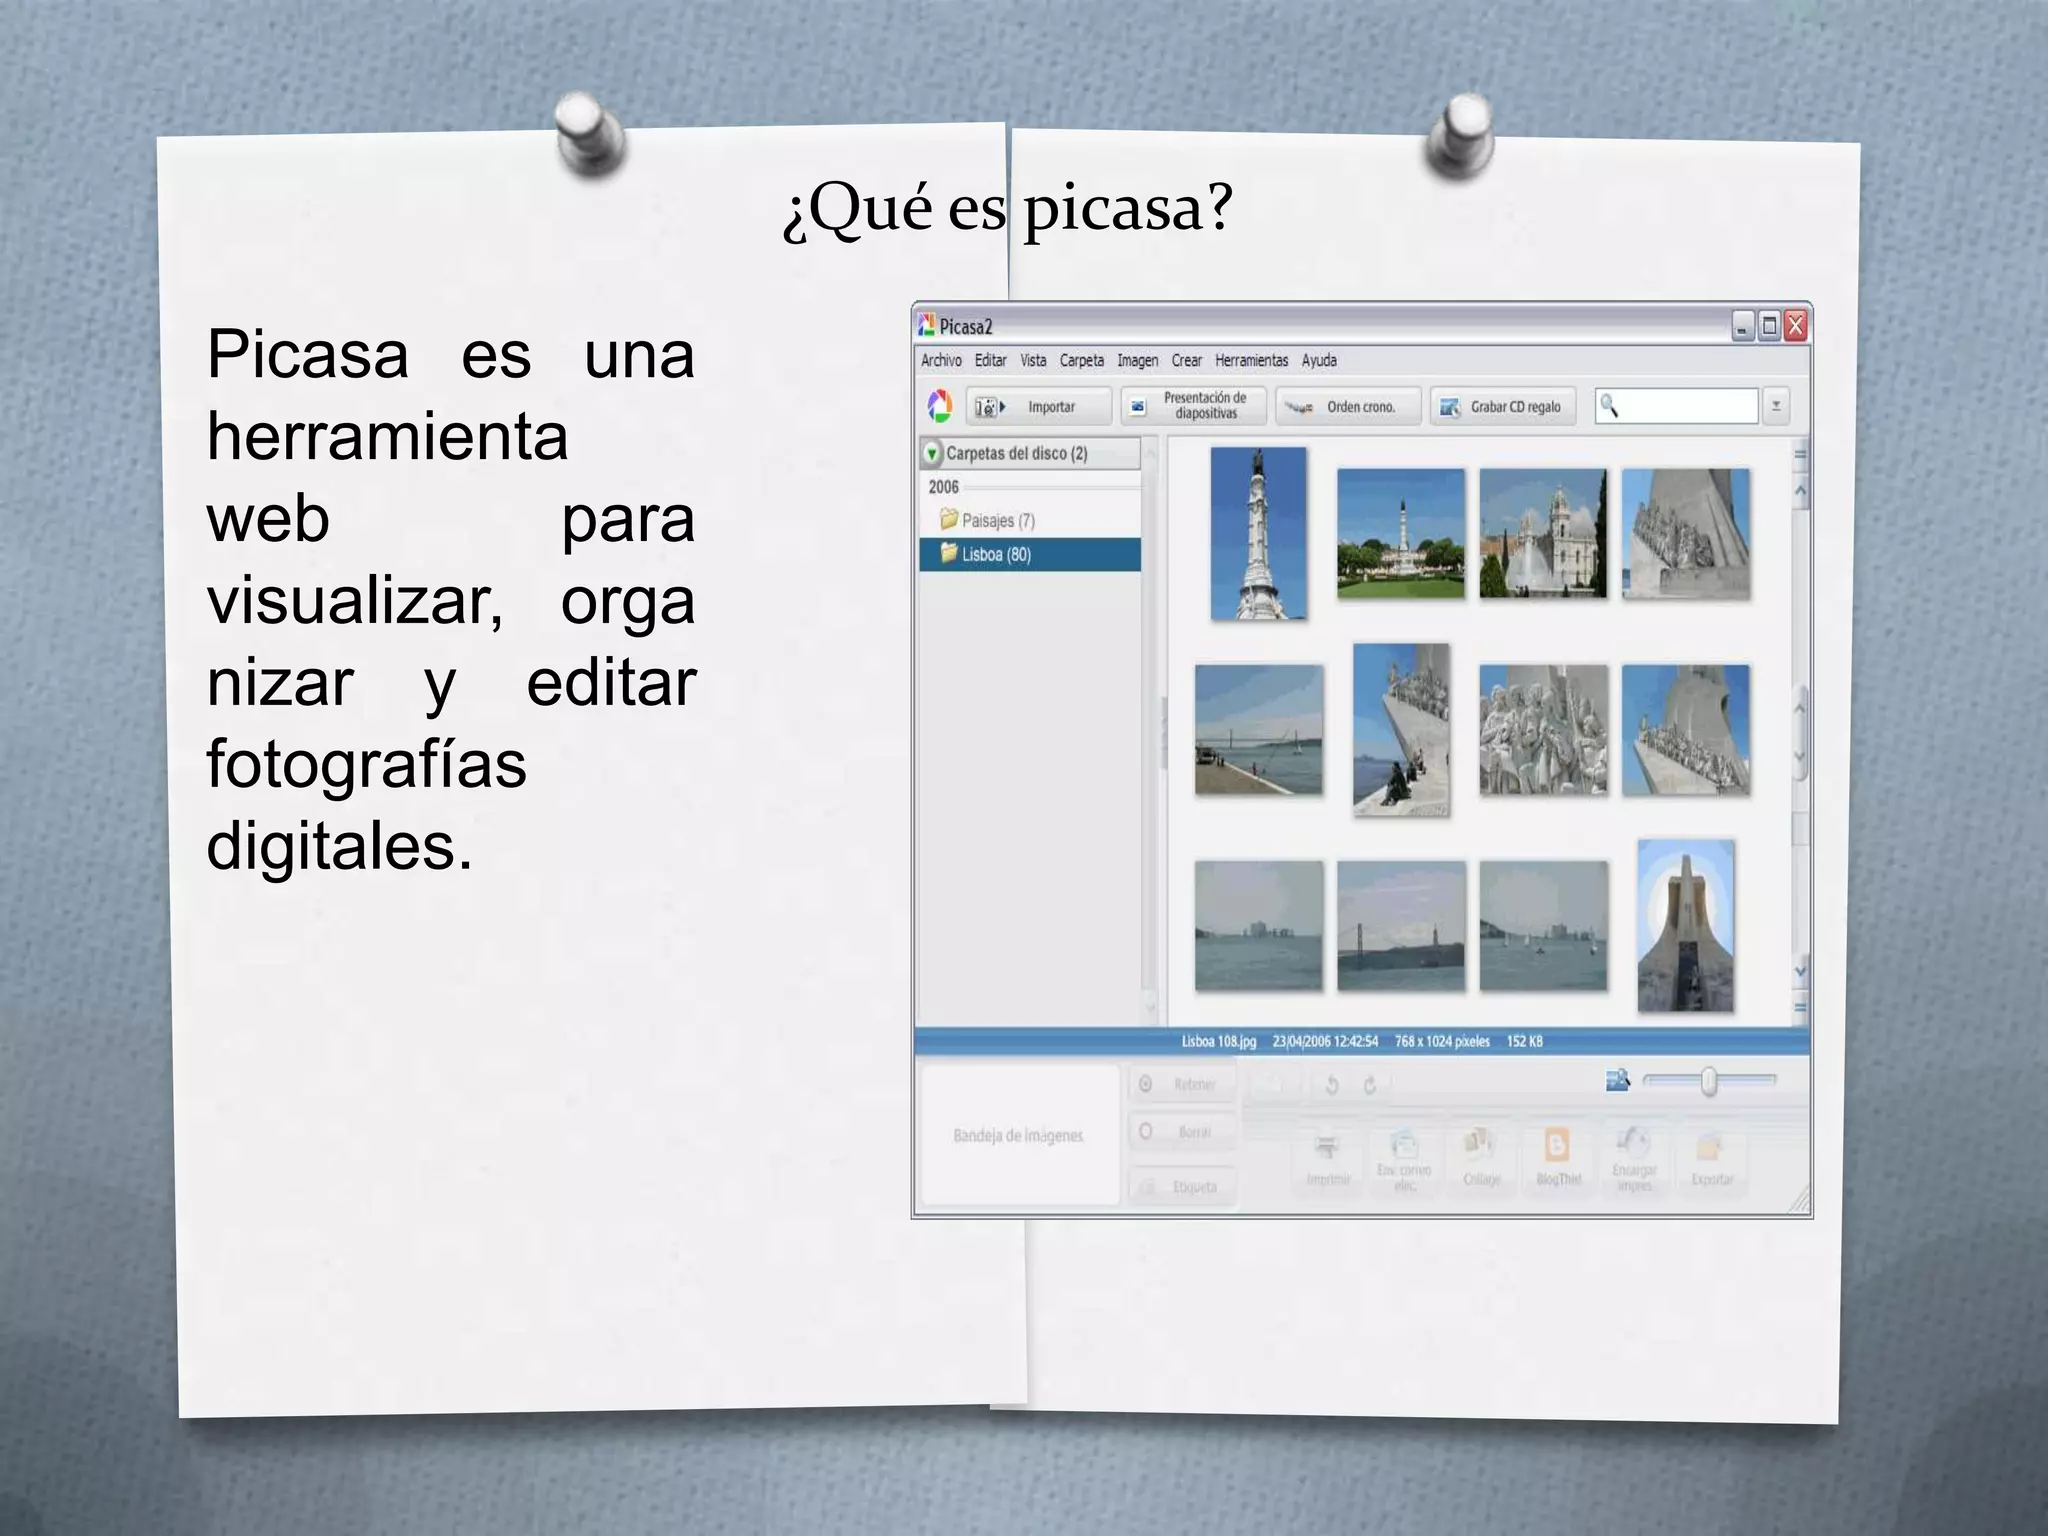Image resolution: width=2048 pixels, height=1536 pixels.
Task: Open the dropdown arrow beside search box
Action: [1776, 406]
